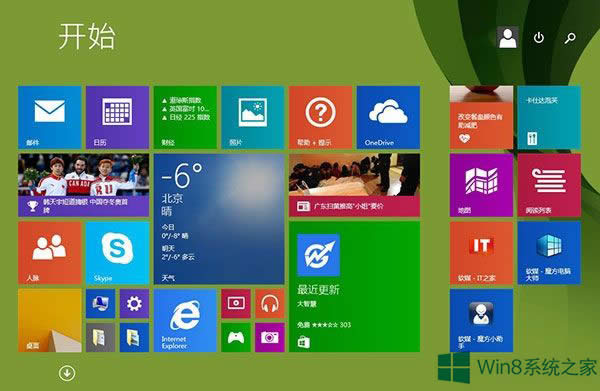Click the search magnifier icon
600x391 pixels.
[x=570, y=38]
